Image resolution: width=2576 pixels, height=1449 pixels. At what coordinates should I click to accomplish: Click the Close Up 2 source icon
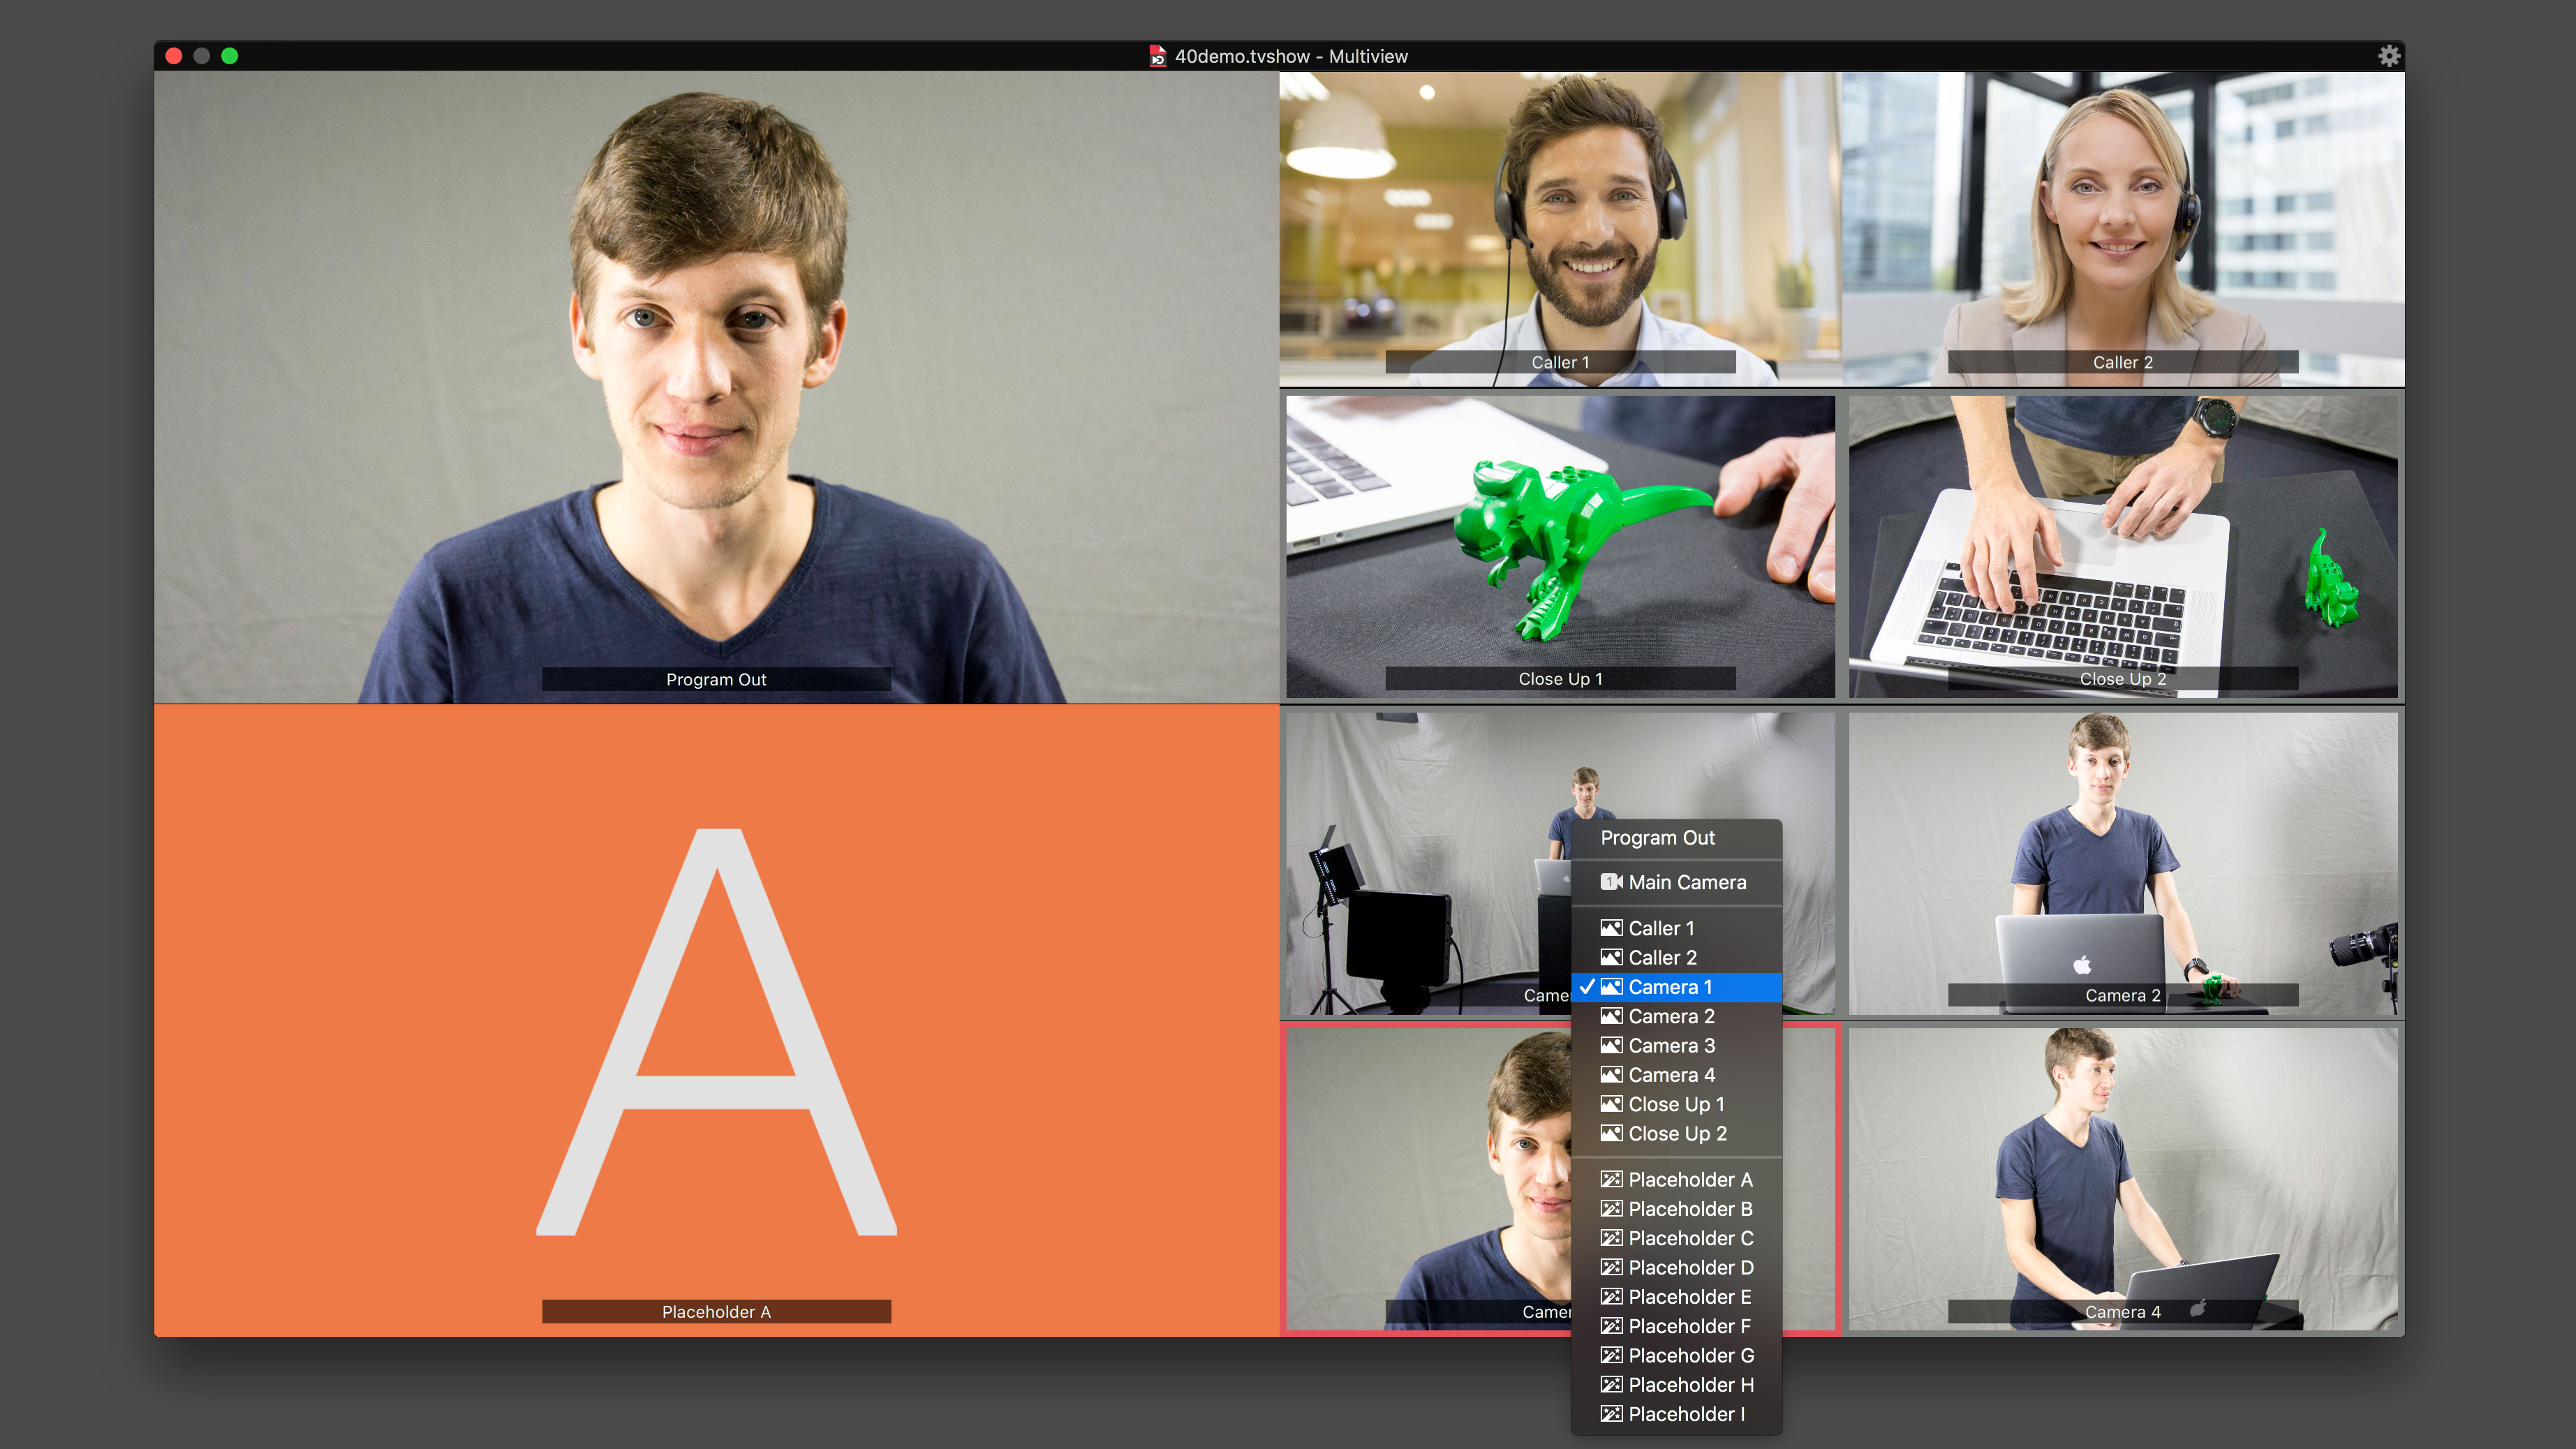coord(1608,1136)
